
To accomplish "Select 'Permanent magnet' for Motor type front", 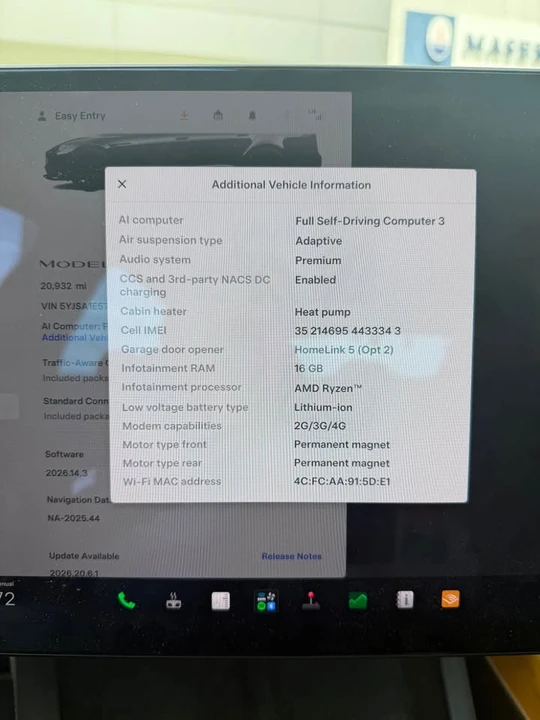I will pyautogui.click(x=342, y=444).
